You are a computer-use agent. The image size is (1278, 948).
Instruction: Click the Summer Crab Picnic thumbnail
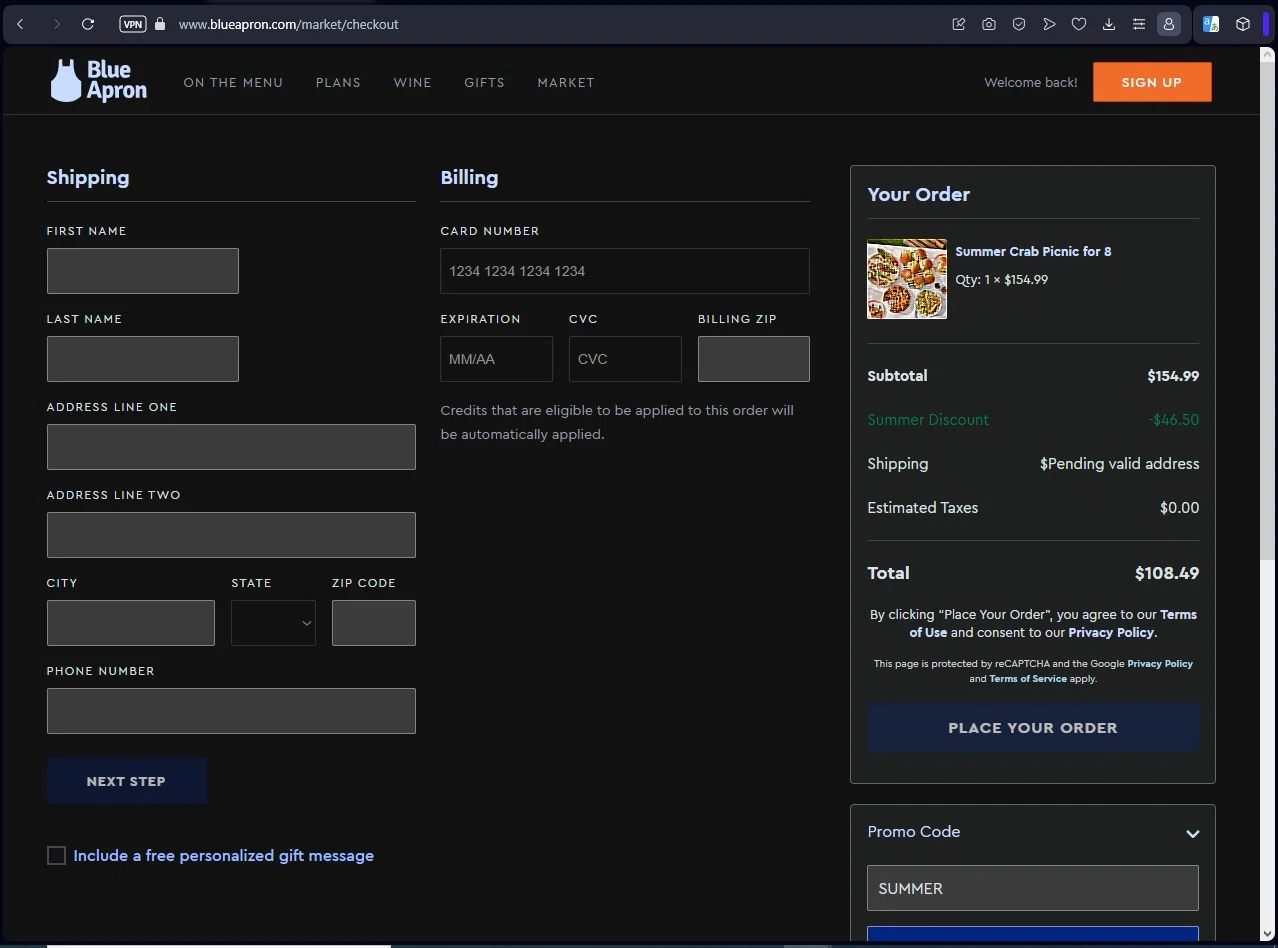906,279
